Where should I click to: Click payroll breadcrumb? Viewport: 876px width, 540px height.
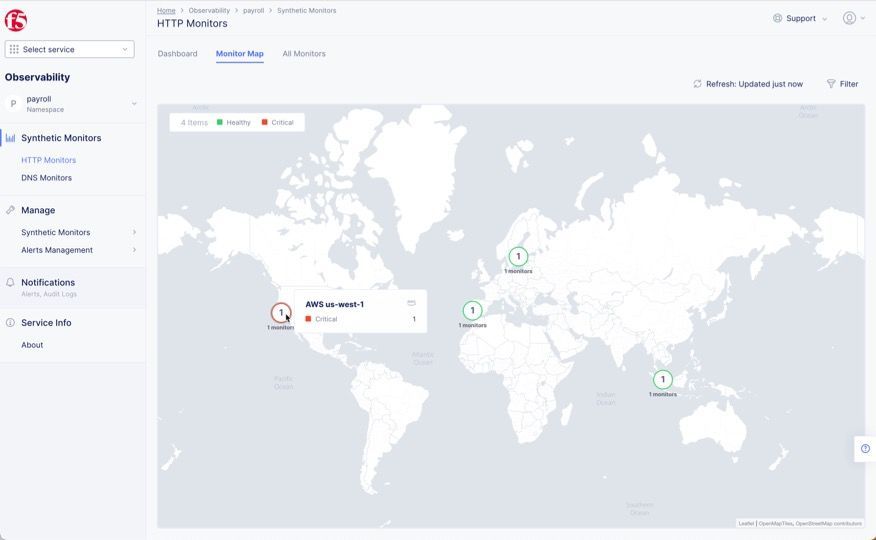tap(254, 11)
